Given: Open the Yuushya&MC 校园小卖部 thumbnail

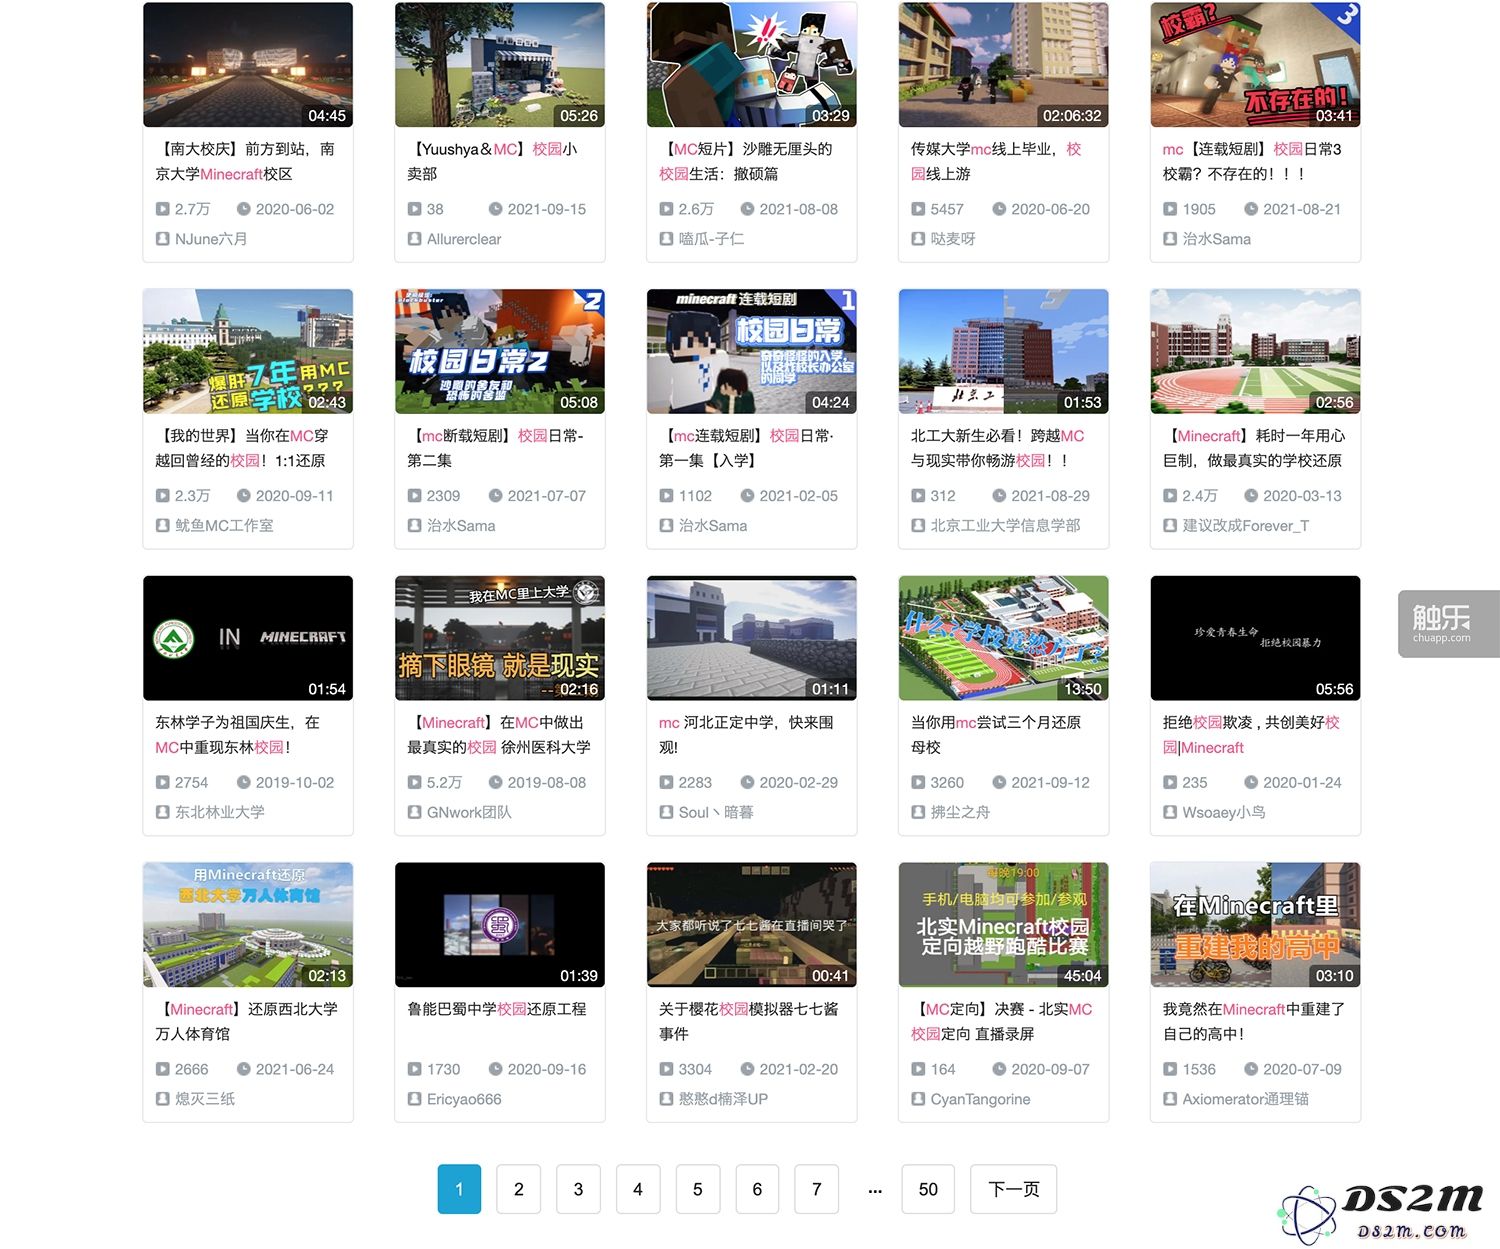Looking at the screenshot, I should pos(500,64).
